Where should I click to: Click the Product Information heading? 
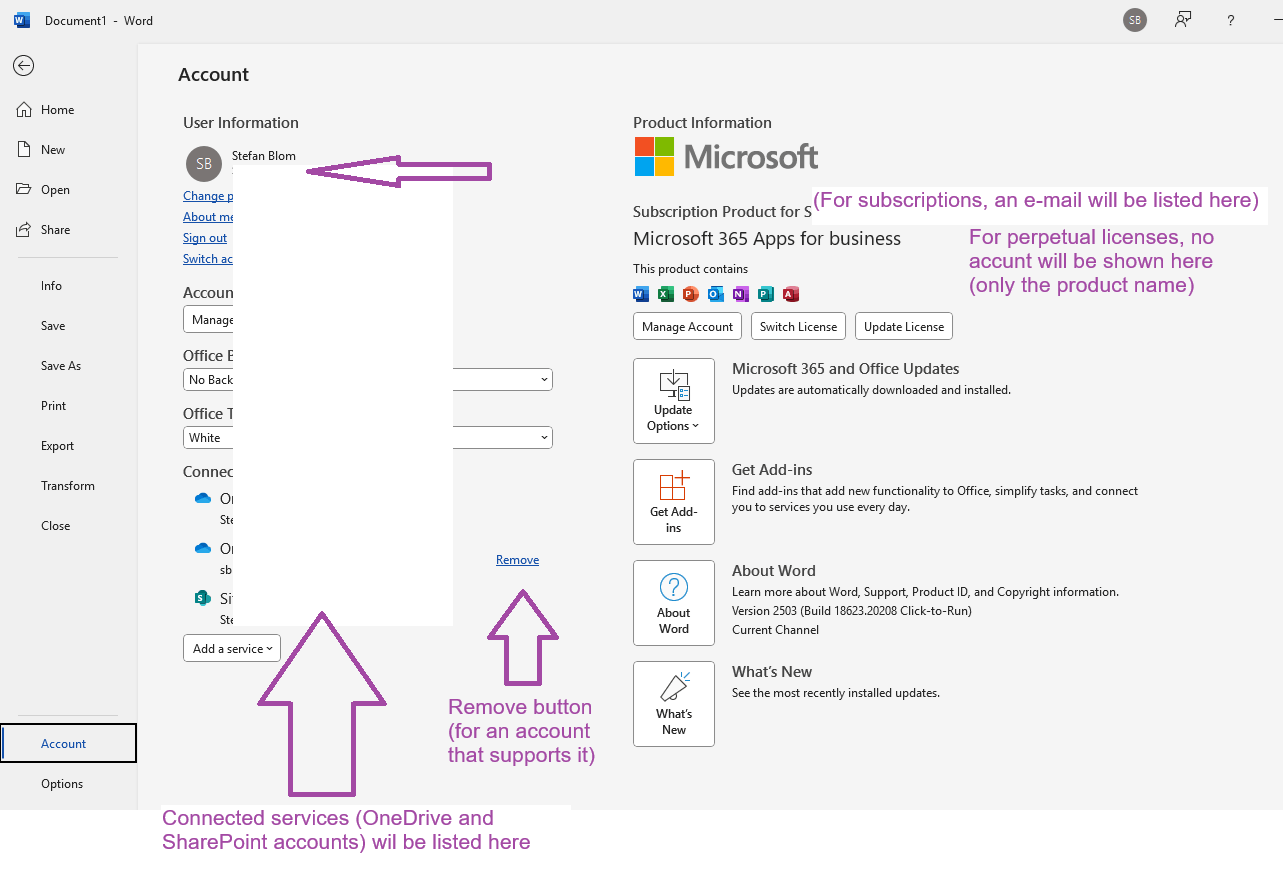pos(702,123)
